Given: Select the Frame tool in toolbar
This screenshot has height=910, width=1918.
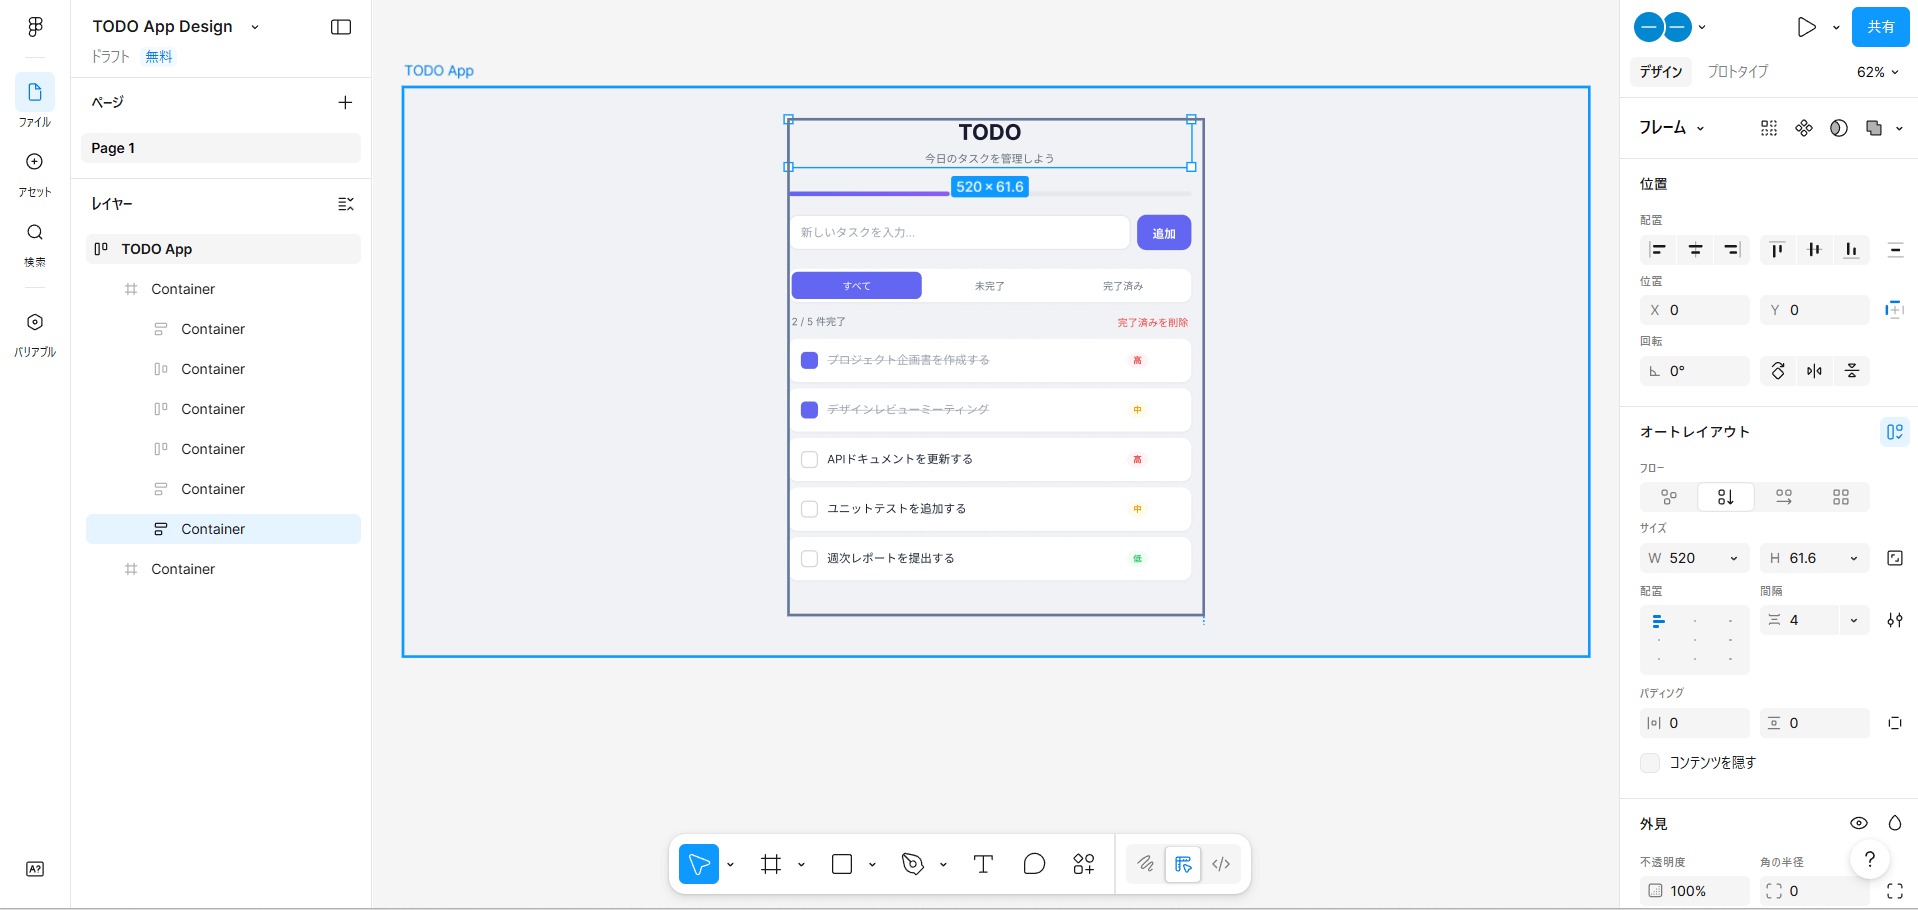Looking at the screenshot, I should click(x=771, y=864).
